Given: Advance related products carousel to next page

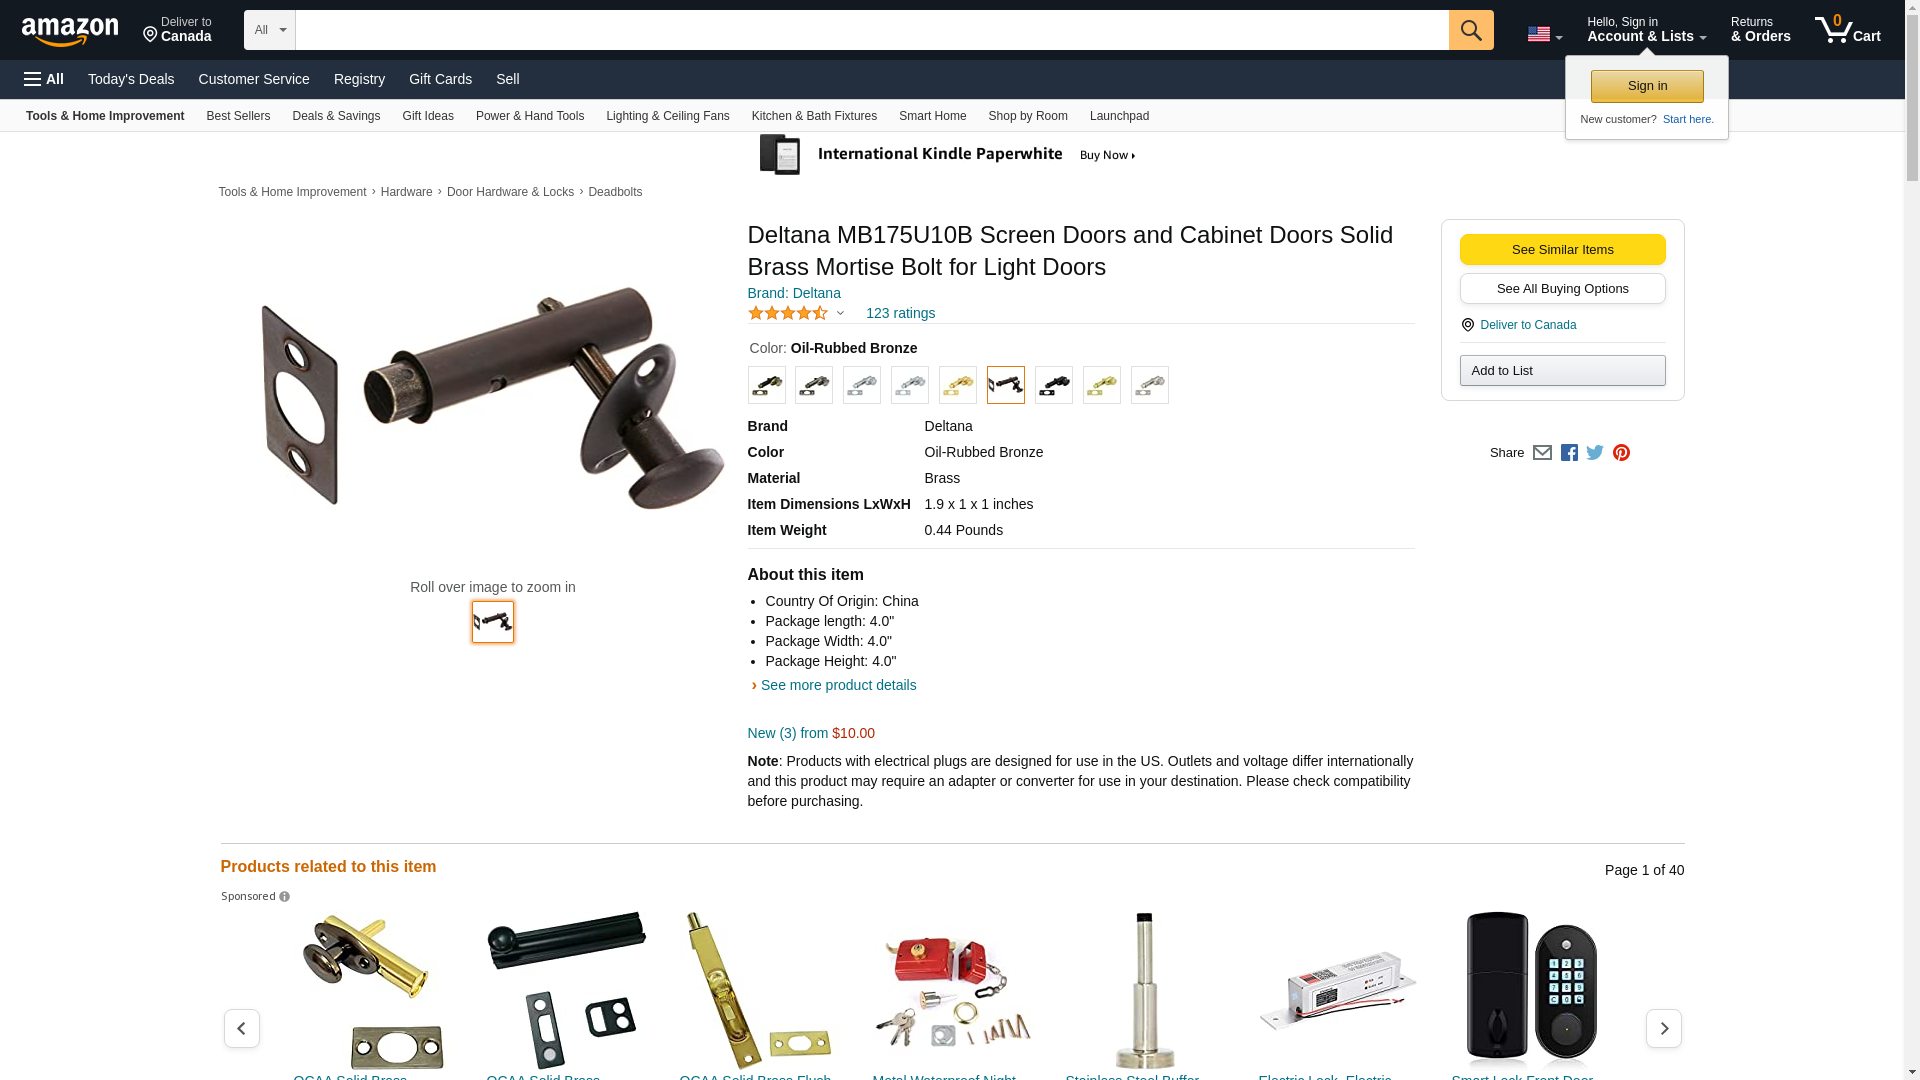Looking at the screenshot, I should coord(1663,1028).
